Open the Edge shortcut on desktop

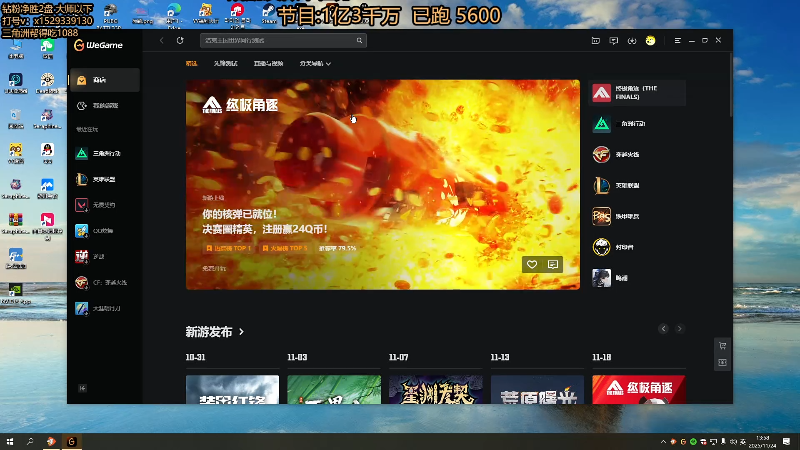coord(173,14)
